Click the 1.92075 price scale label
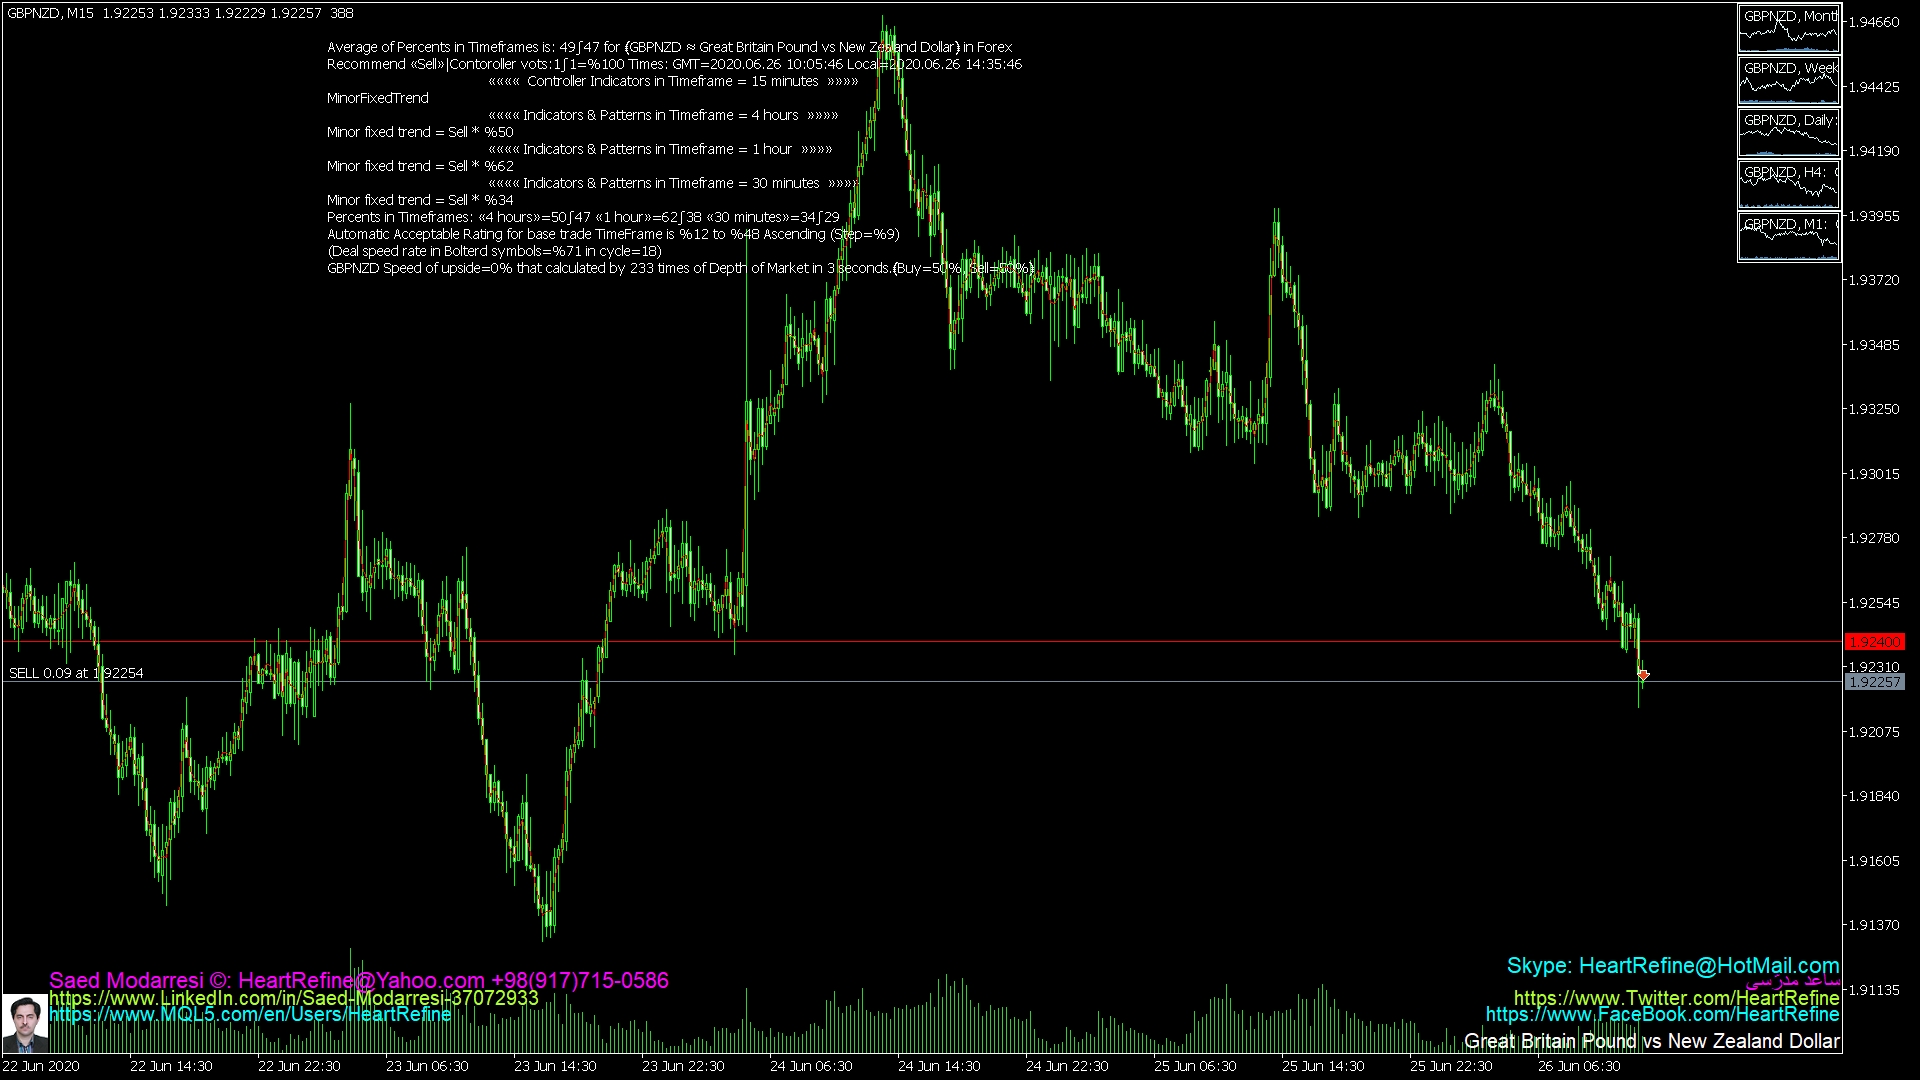 (x=1874, y=732)
